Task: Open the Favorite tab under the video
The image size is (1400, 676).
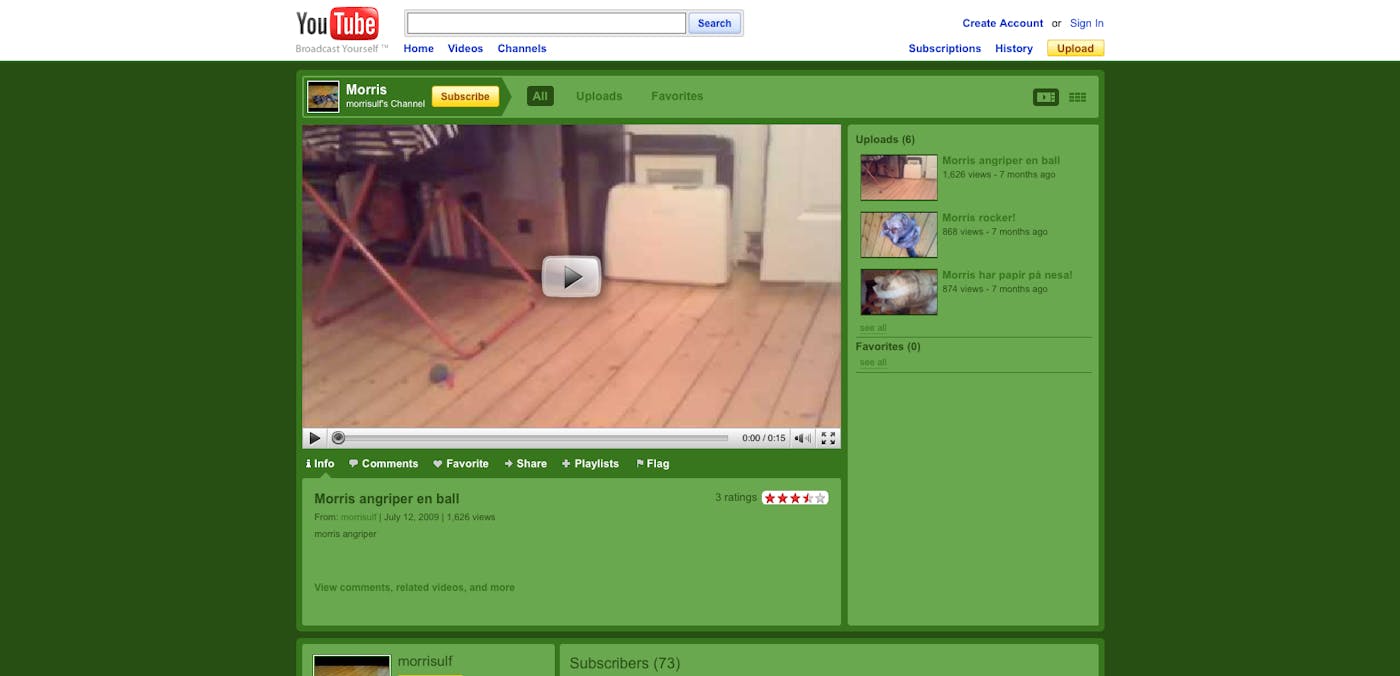Action: (461, 464)
